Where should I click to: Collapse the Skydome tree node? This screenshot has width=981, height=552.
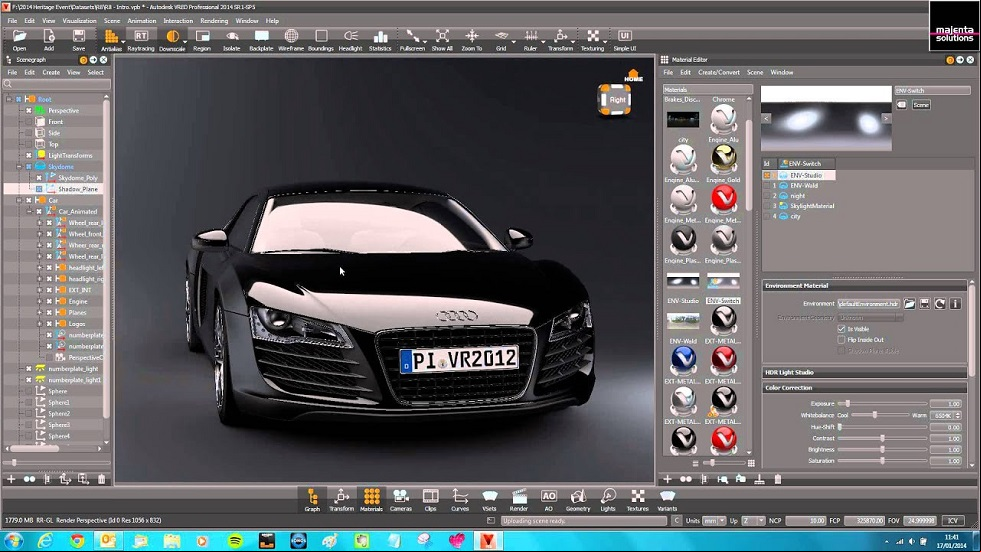19,166
